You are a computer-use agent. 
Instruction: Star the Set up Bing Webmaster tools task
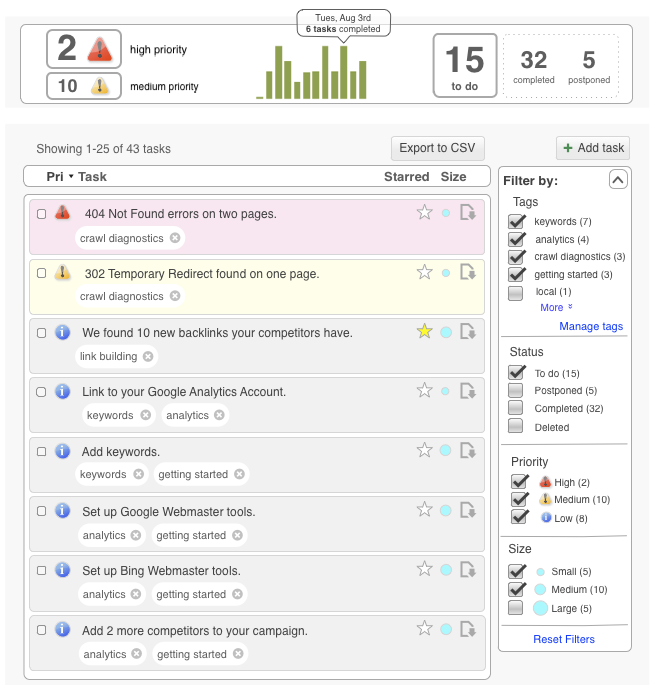[424, 570]
